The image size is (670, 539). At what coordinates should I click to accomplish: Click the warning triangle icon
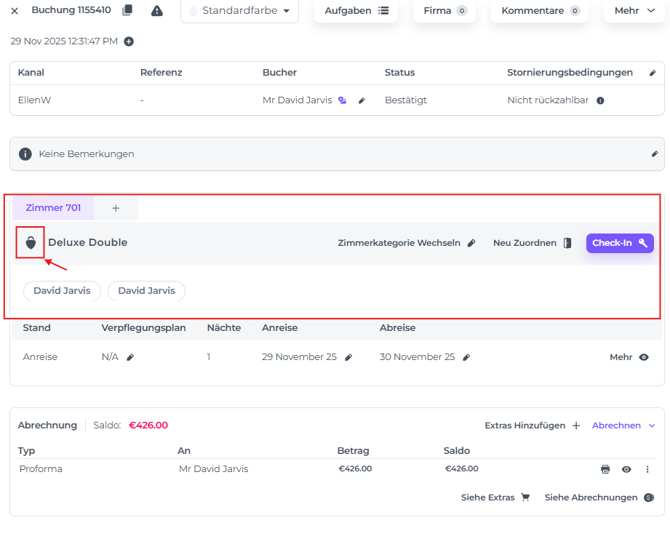click(x=157, y=11)
